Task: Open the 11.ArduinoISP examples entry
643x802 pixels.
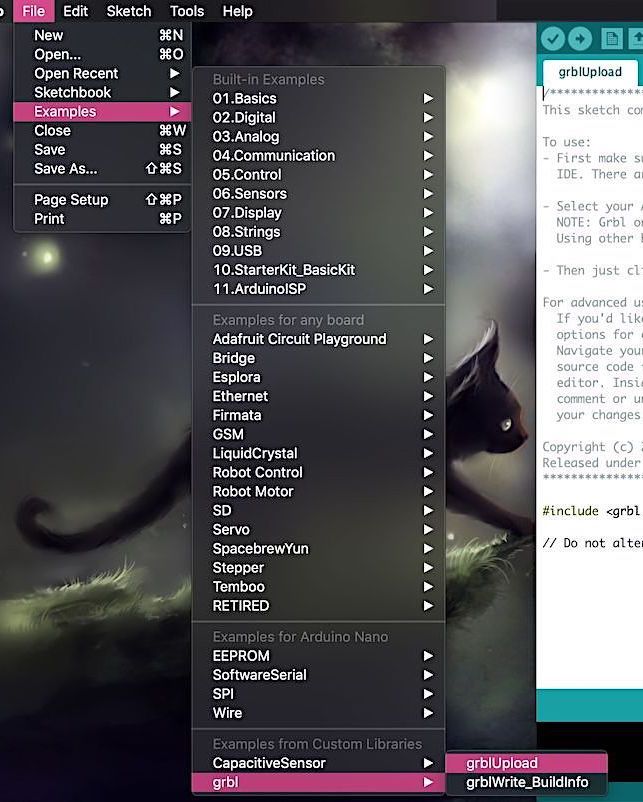Action: (x=318, y=289)
